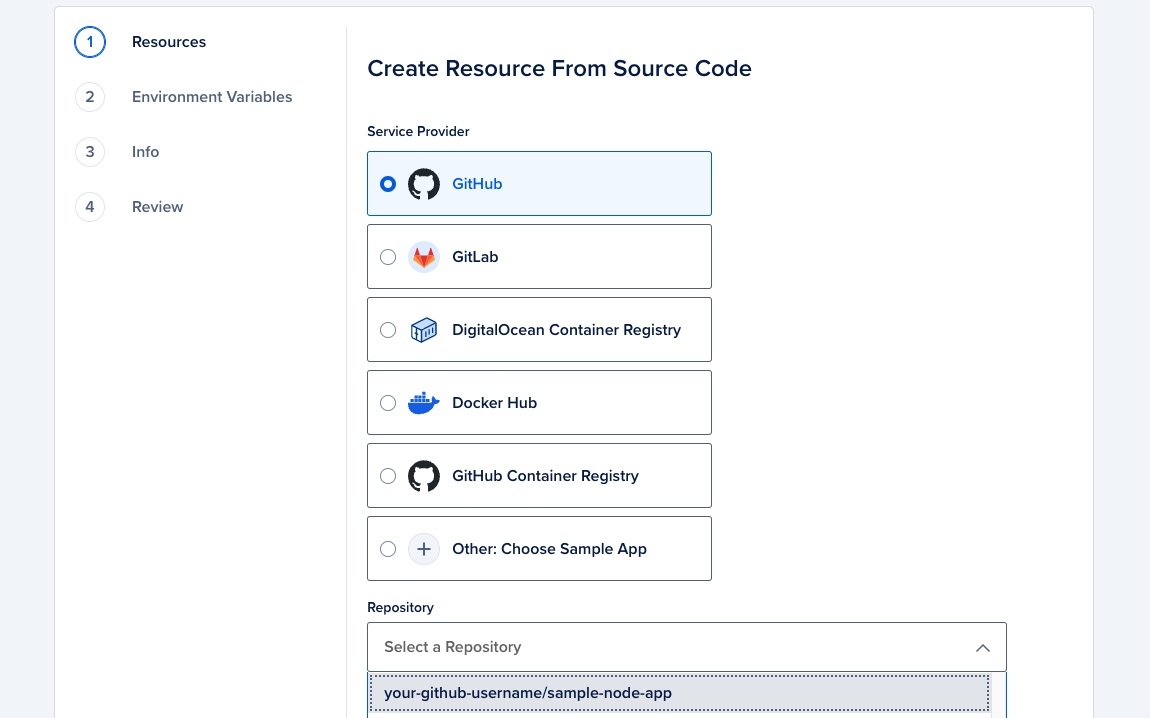Go to step 1 Resources
Image resolution: width=1150 pixels, height=718 pixels.
[169, 42]
